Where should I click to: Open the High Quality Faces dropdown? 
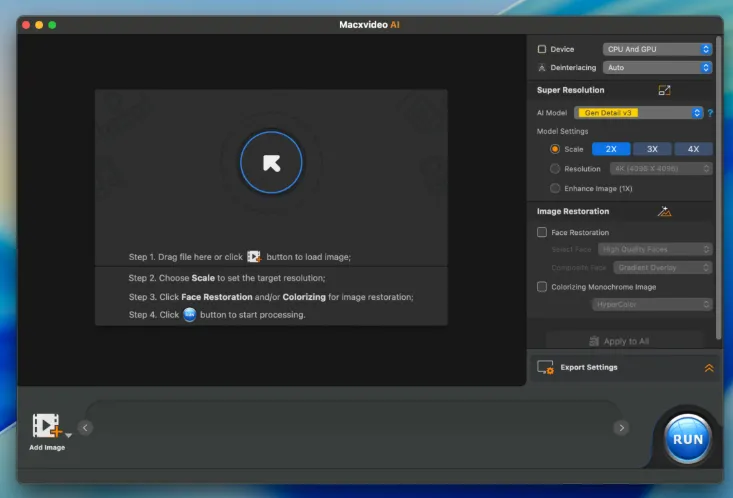(x=655, y=249)
